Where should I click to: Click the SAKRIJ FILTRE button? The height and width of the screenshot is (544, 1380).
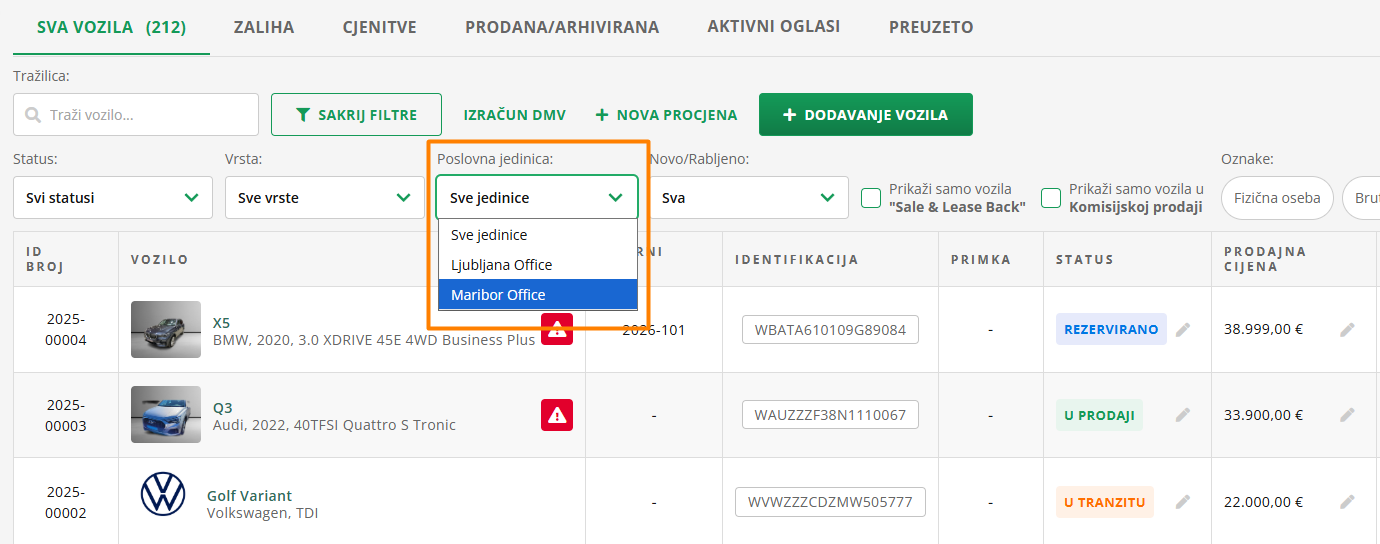(356, 115)
